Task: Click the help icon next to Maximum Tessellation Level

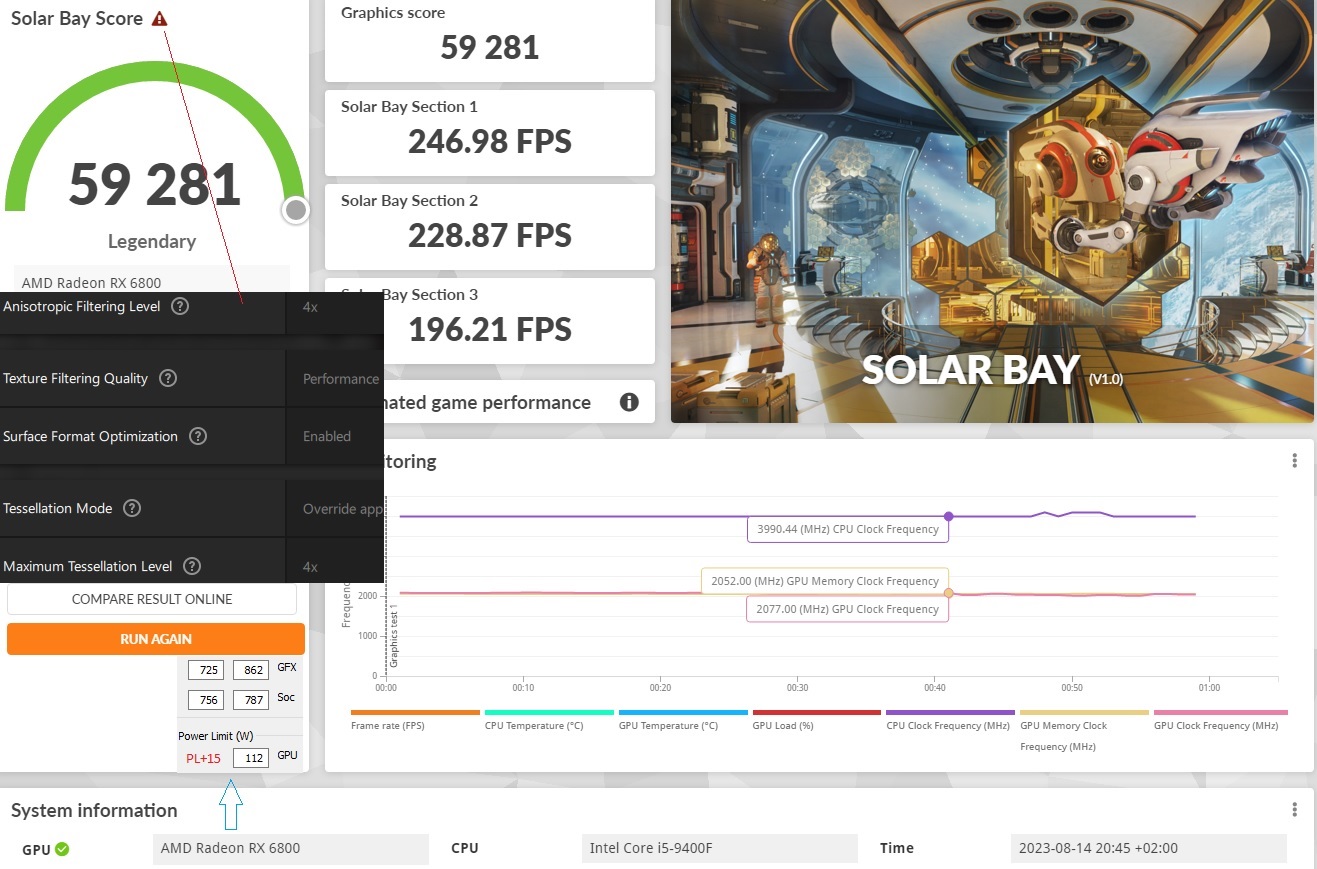Action: coord(192,566)
